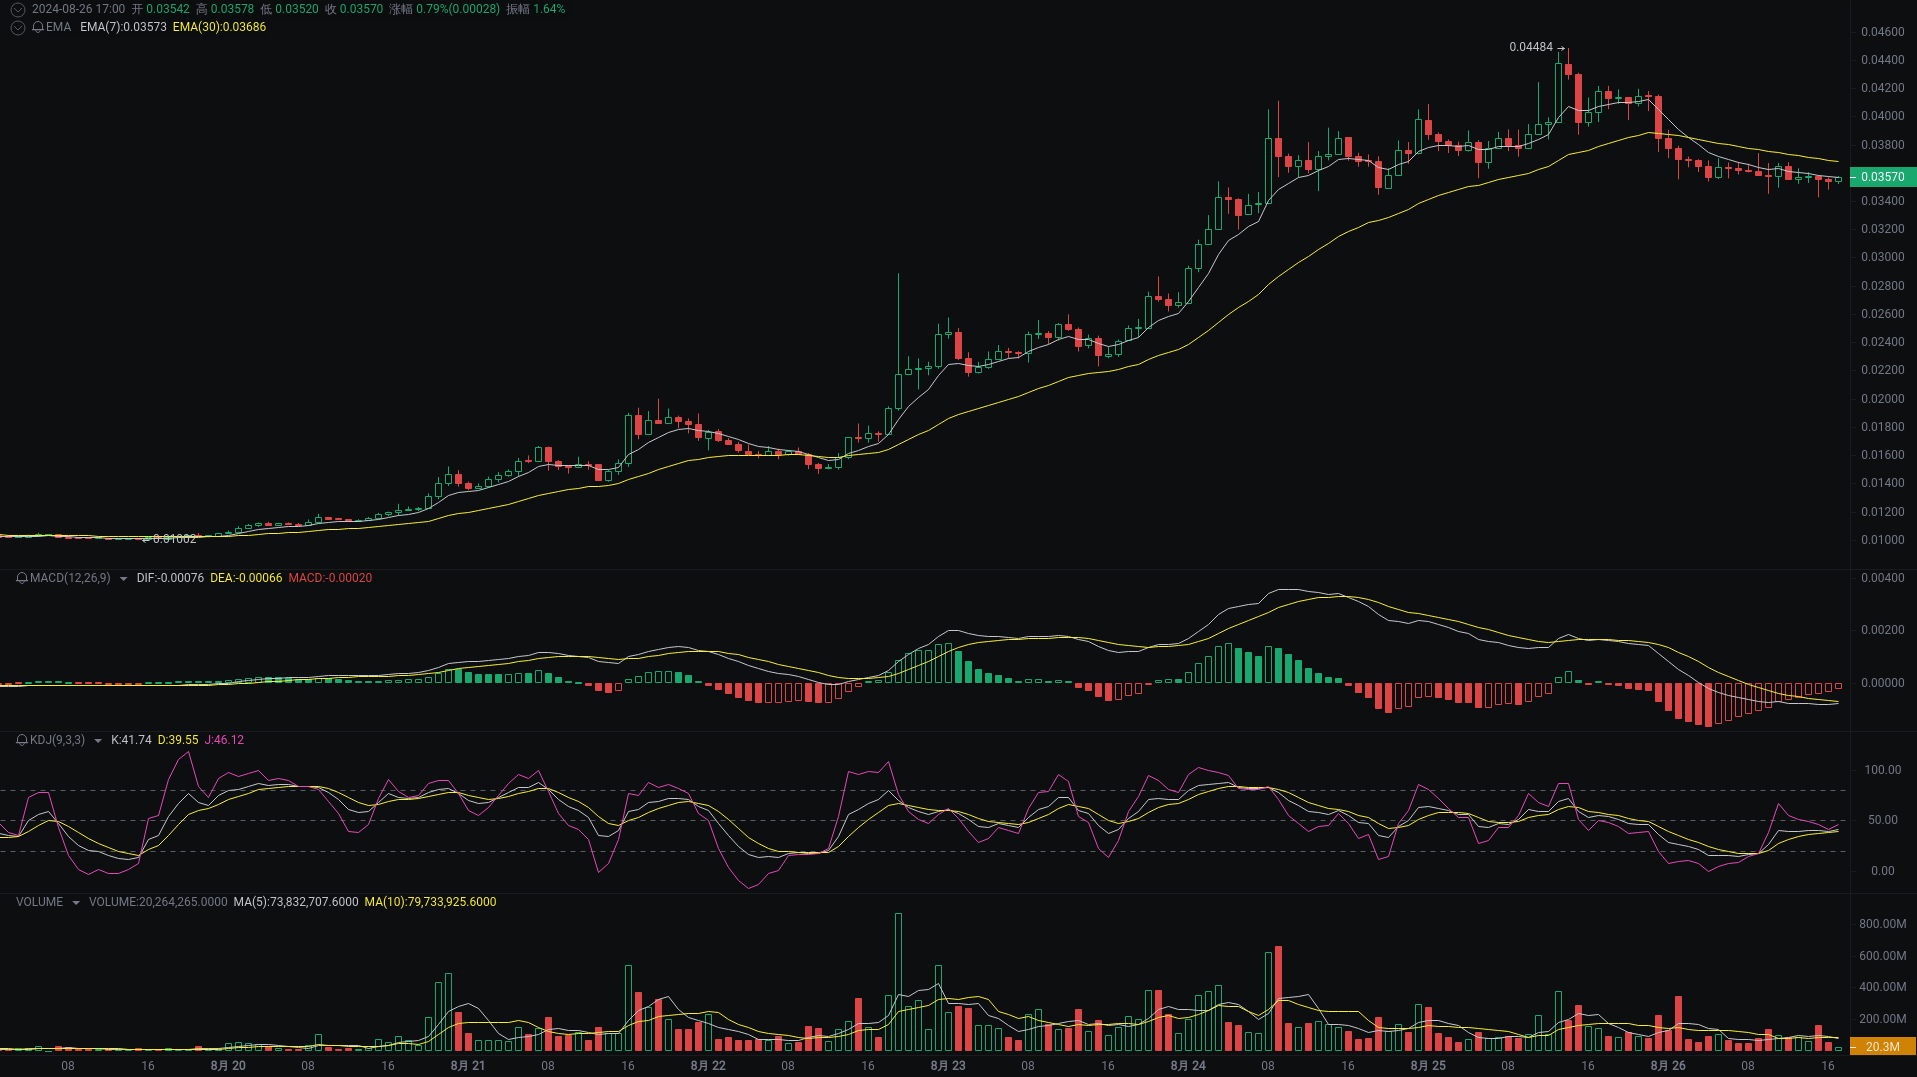Open the MACD(12,26,9) settings dropdown
The width and height of the screenshot is (1917, 1077).
coord(122,578)
